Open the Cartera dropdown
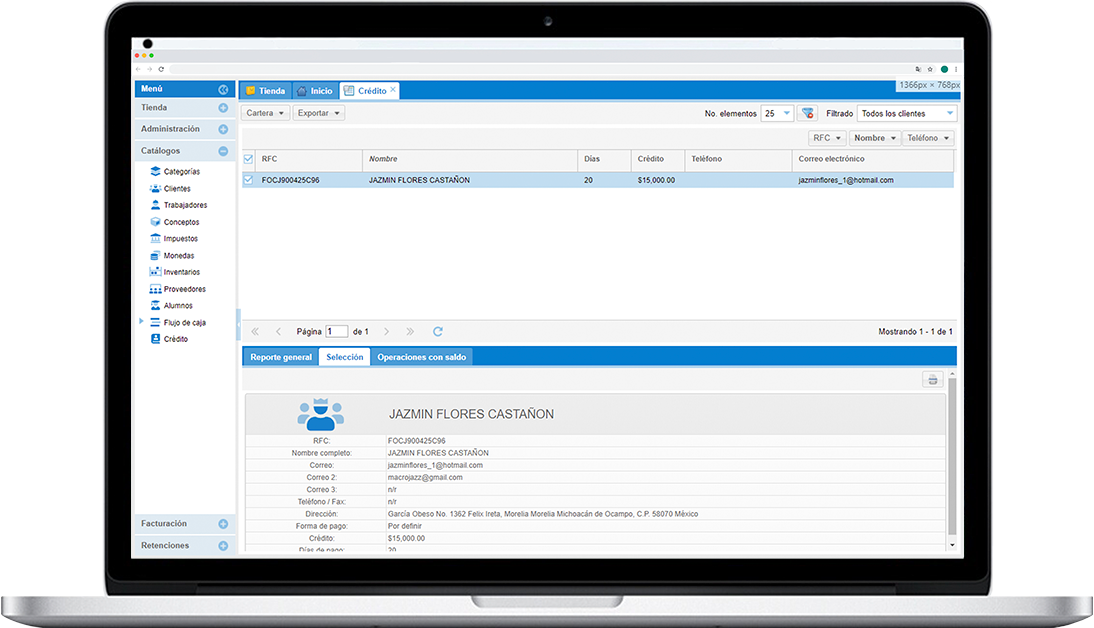Image resolution: width=1094 pixels, height=628 pixels. tap(265, 114)
